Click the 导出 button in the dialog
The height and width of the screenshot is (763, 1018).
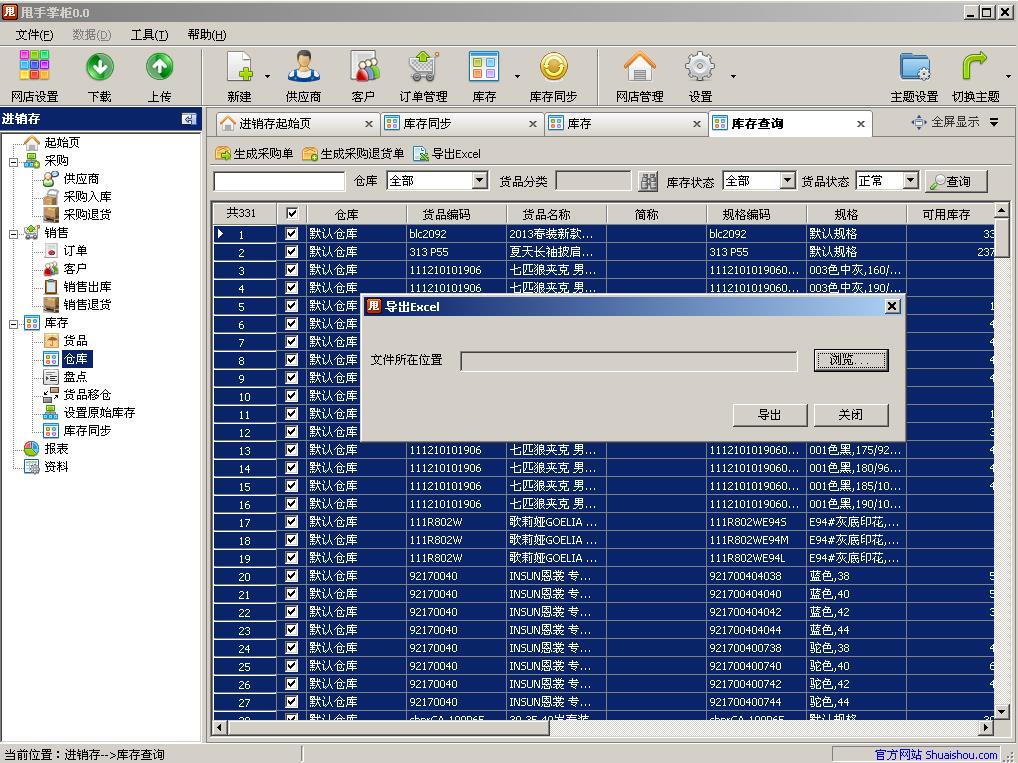(x=770, y=414)
